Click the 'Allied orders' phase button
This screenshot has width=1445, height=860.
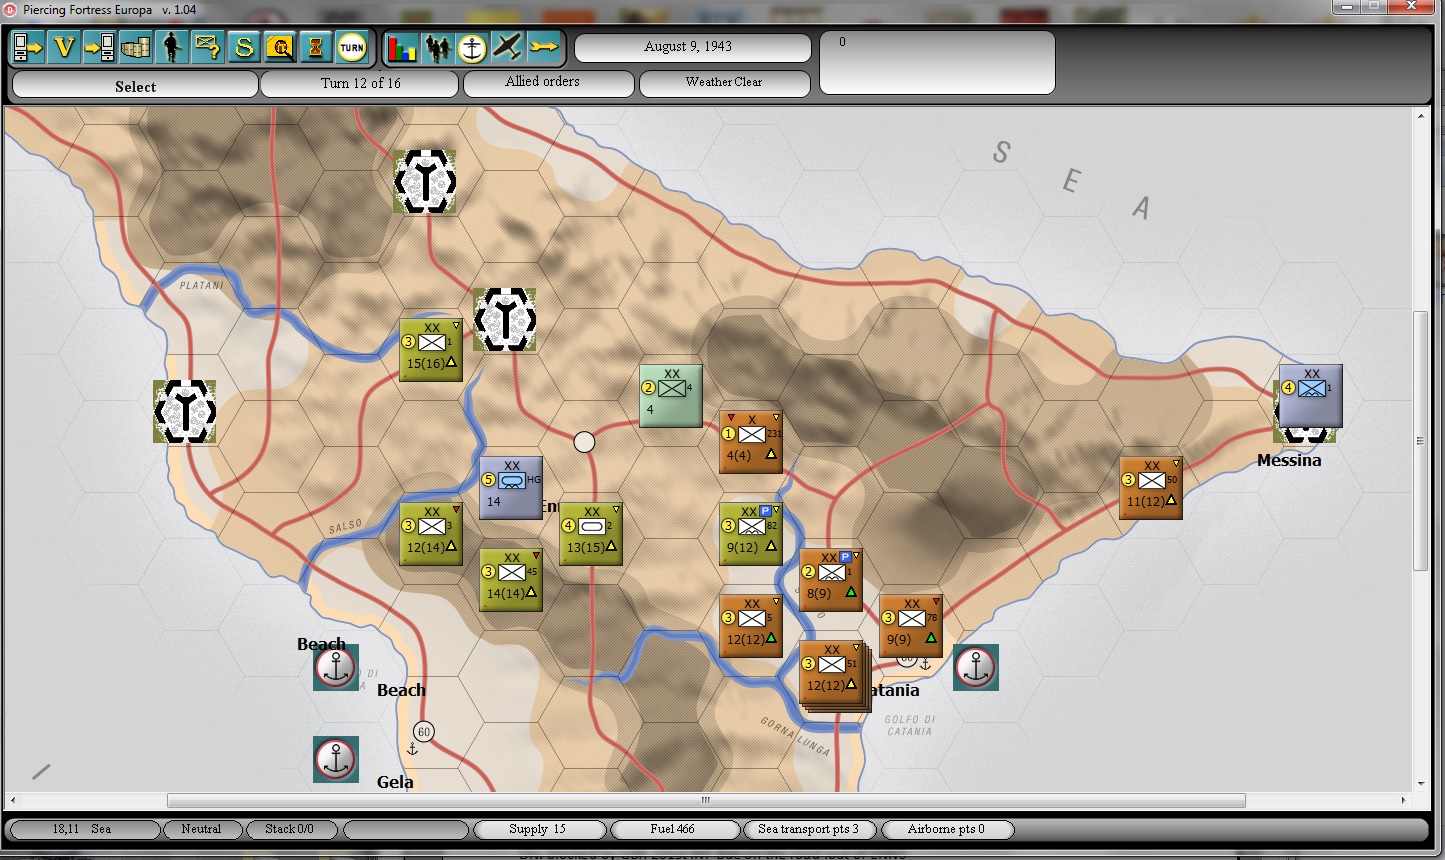549,84
